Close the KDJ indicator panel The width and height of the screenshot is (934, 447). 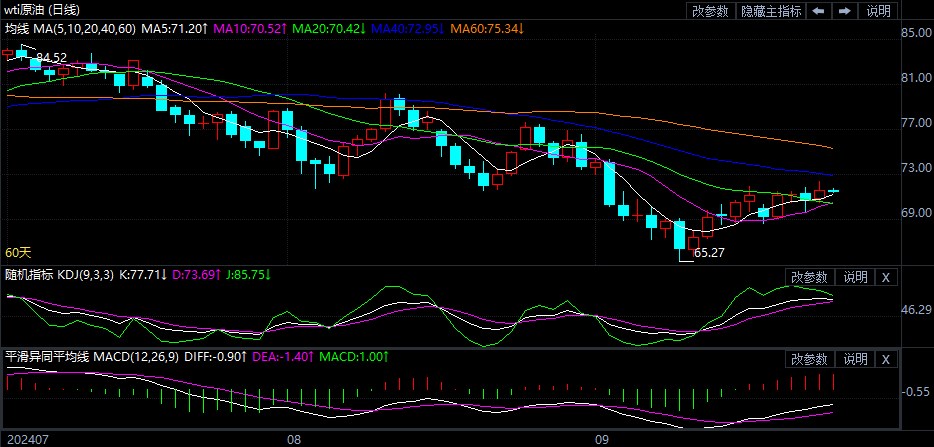(x=887, y=277)
